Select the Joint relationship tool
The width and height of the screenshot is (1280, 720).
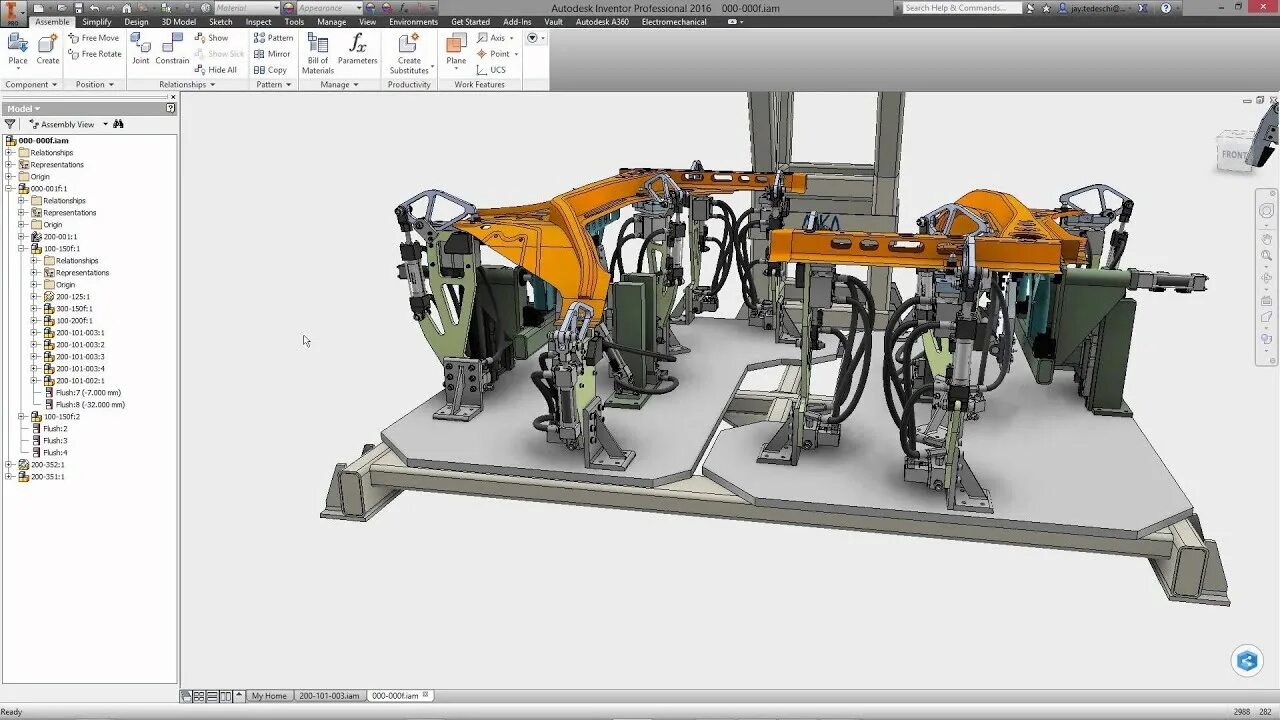[x=141, y=49]
